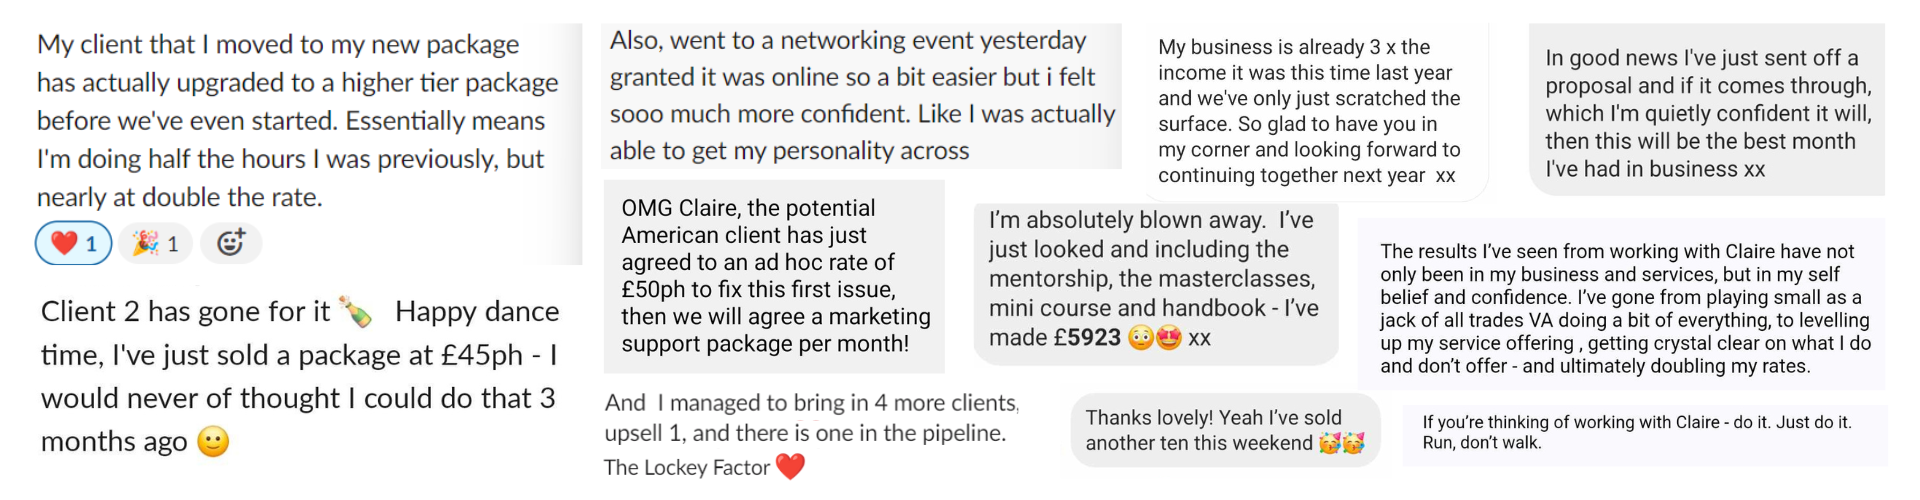Click the red heart after Lockey Factor
This screenshot has width=1920, height=500.
[790, 467]
